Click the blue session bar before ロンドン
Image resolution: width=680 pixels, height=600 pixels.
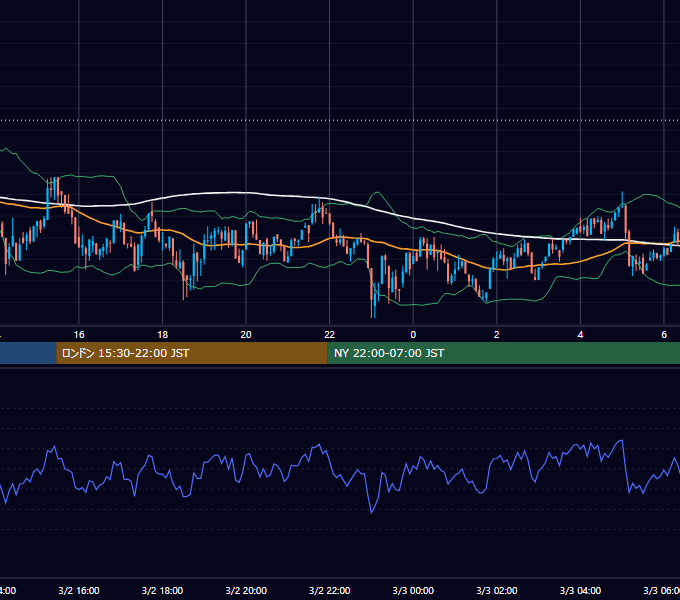click(x=28, y=353)
